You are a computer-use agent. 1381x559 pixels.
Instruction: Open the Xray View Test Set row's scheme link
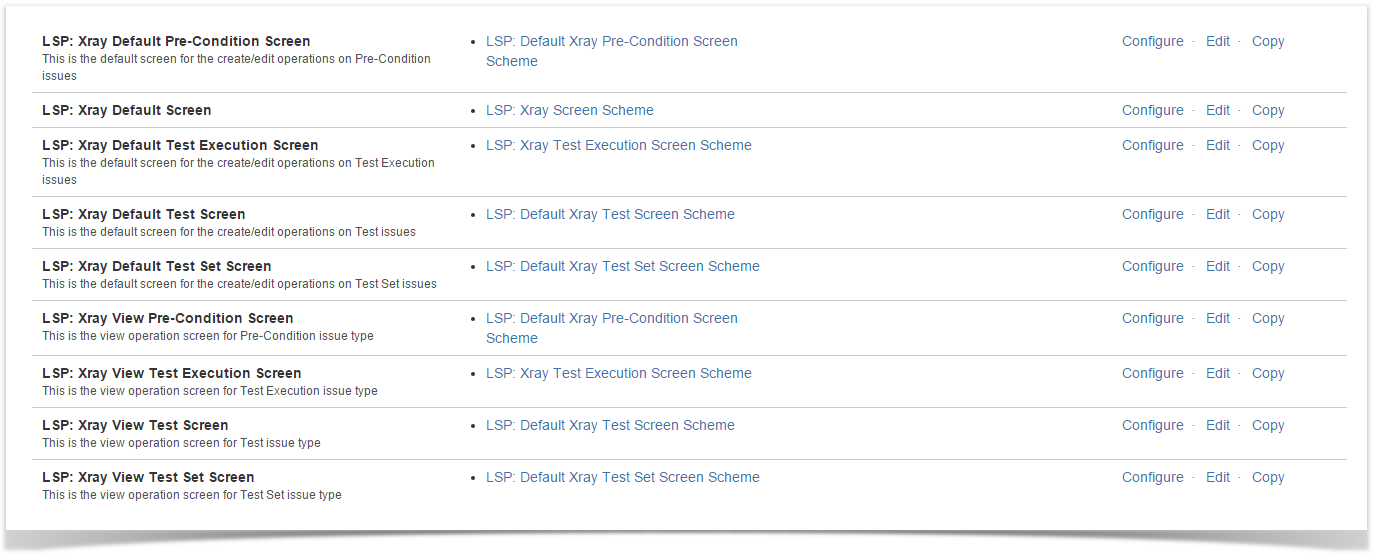623,477
